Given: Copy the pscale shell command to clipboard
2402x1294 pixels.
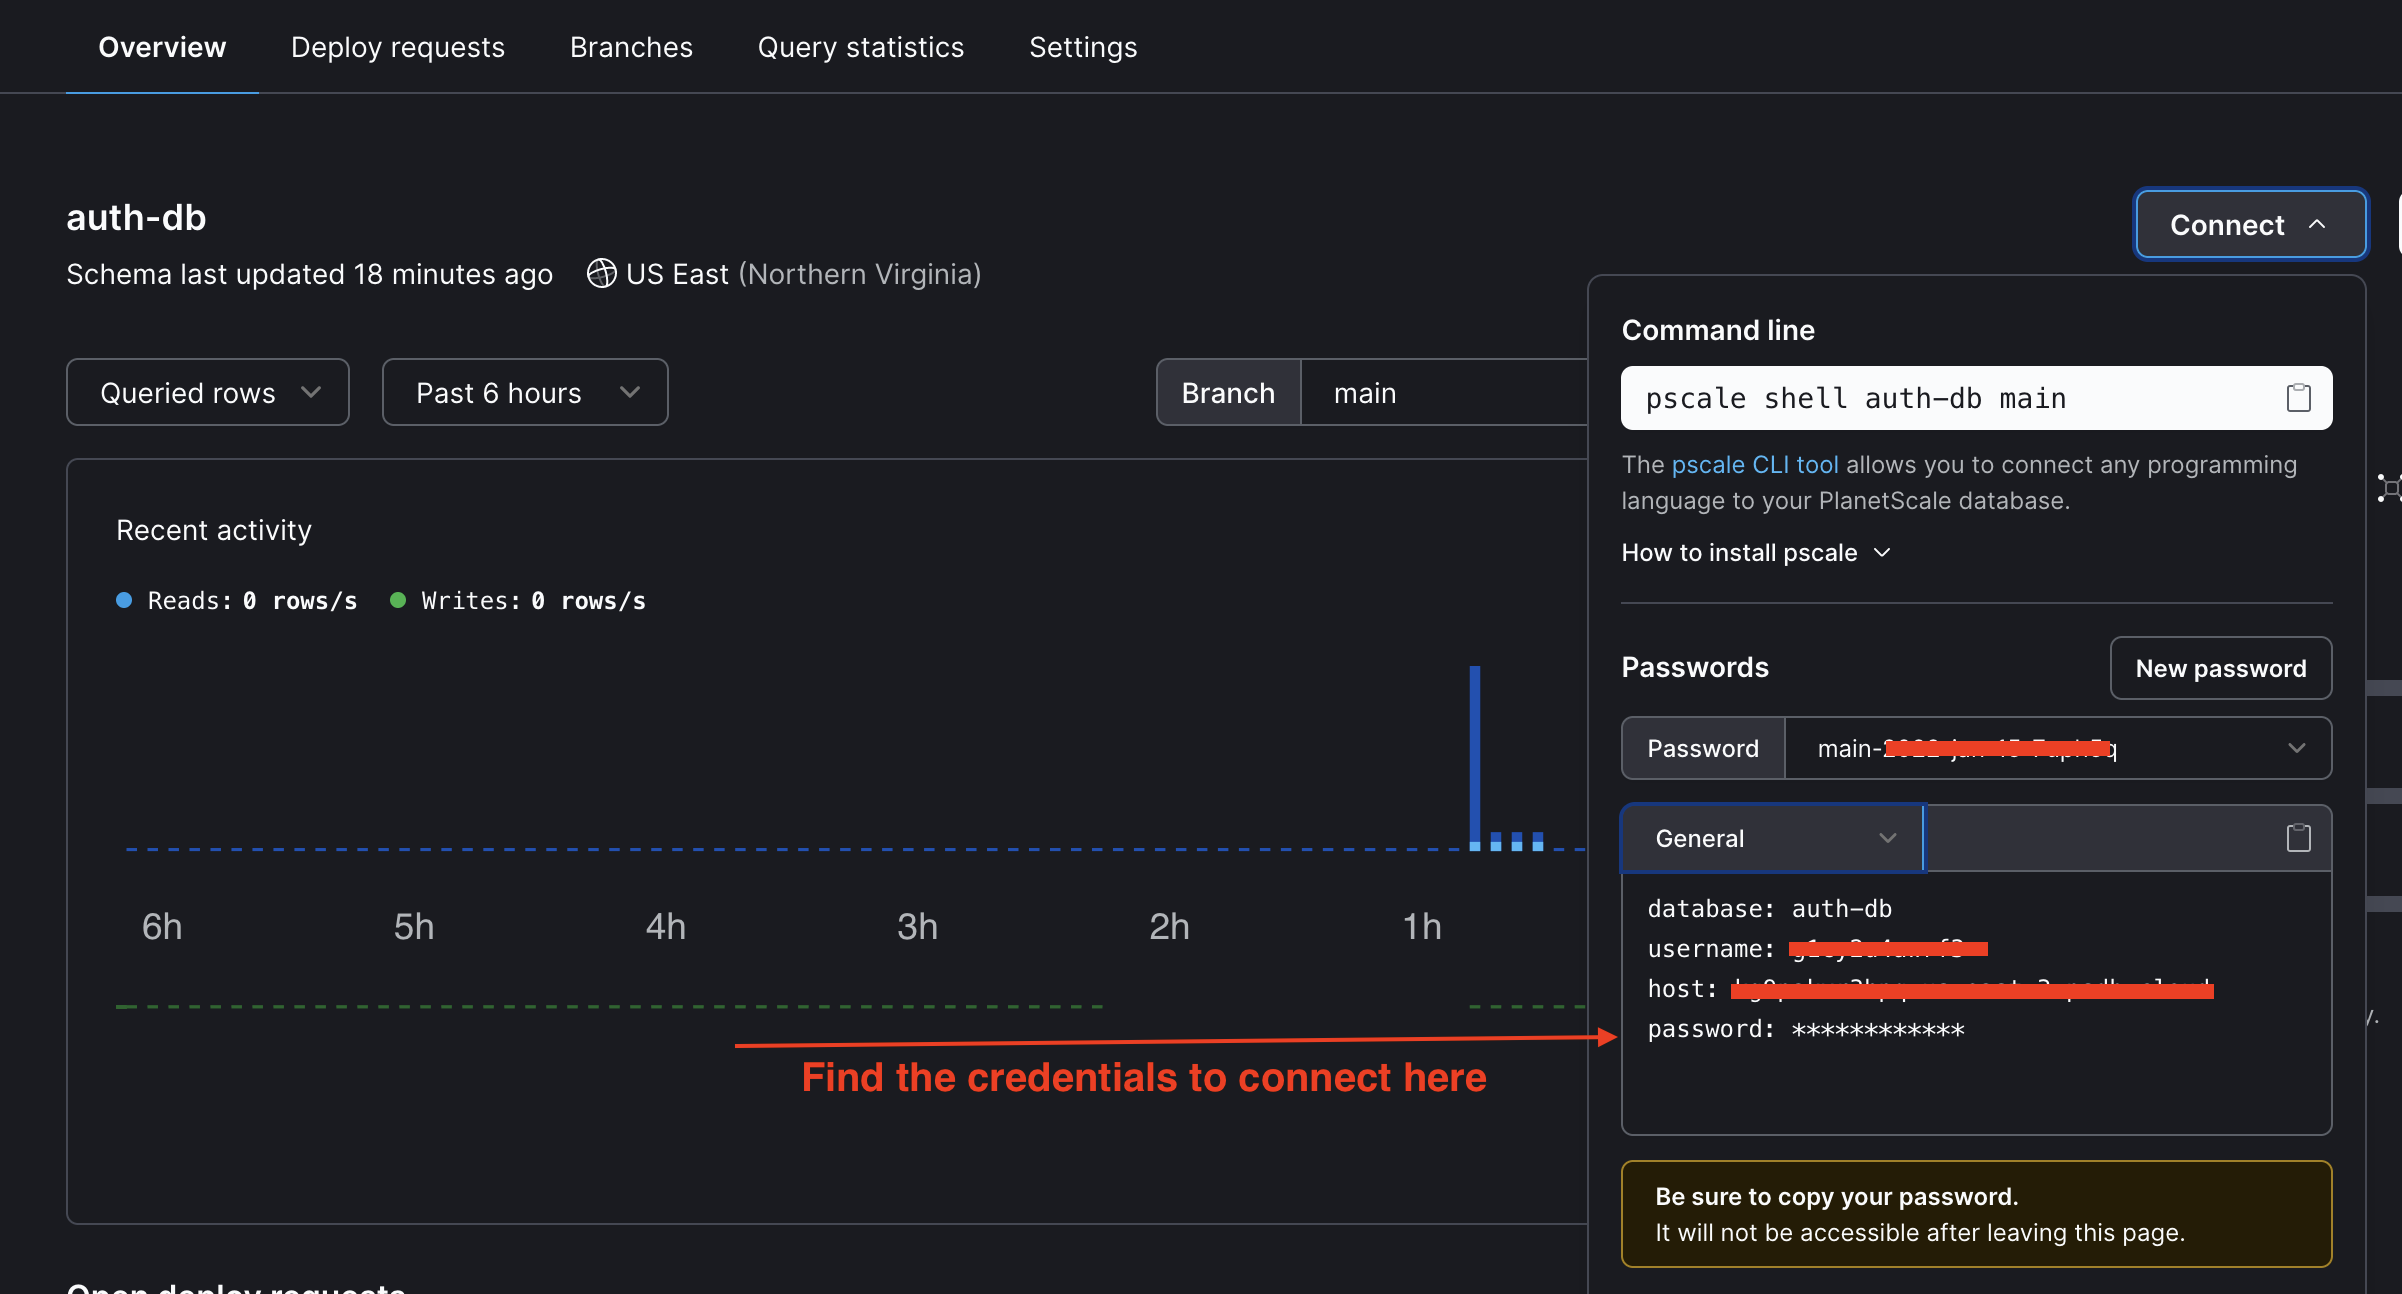Looking at the screenshot, I should [x=2297, y=397].
